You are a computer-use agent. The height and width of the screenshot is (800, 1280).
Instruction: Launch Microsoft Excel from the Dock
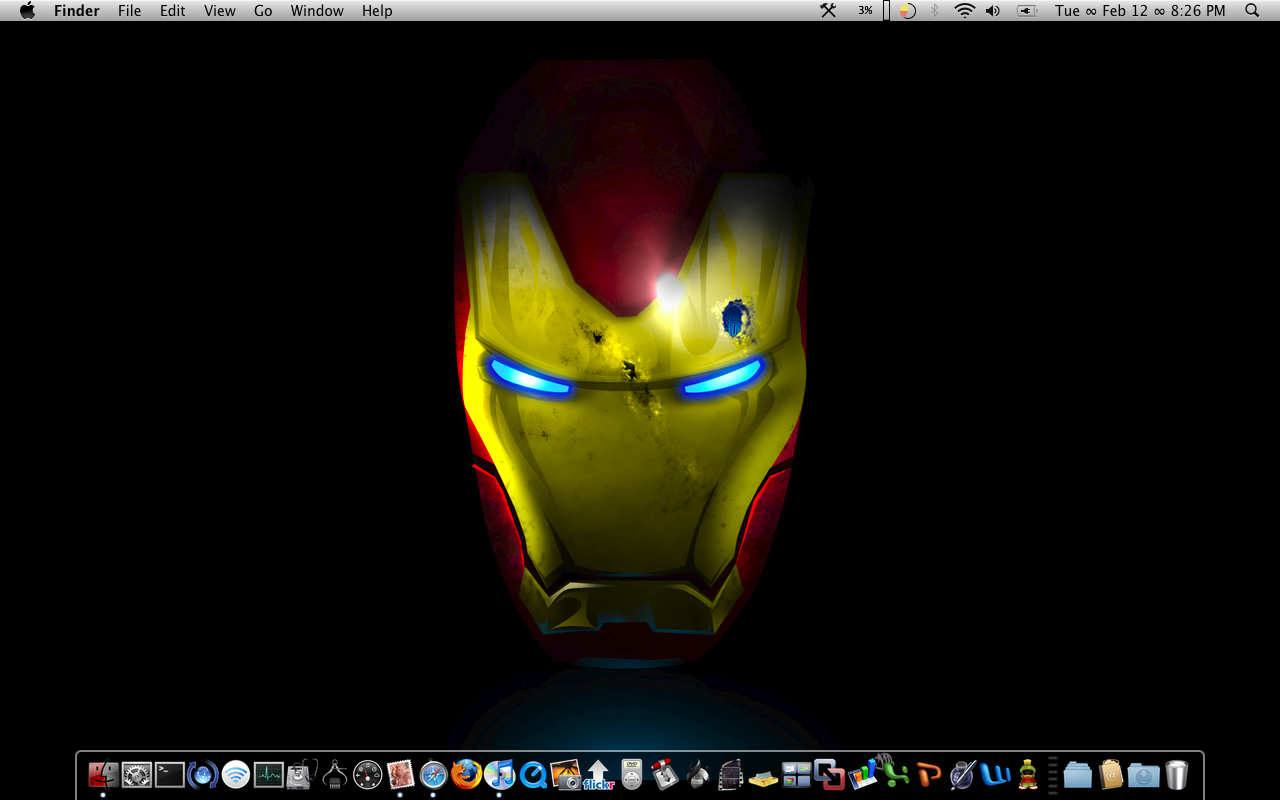click(895, 772)
